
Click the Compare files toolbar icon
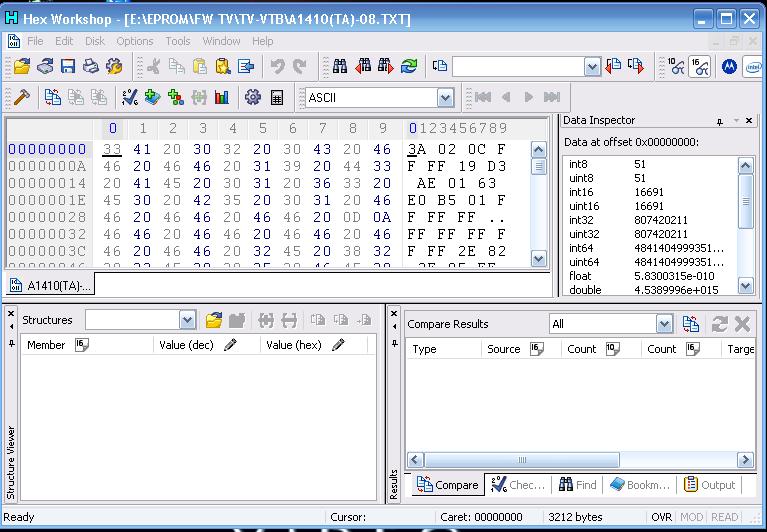(53, 97)
